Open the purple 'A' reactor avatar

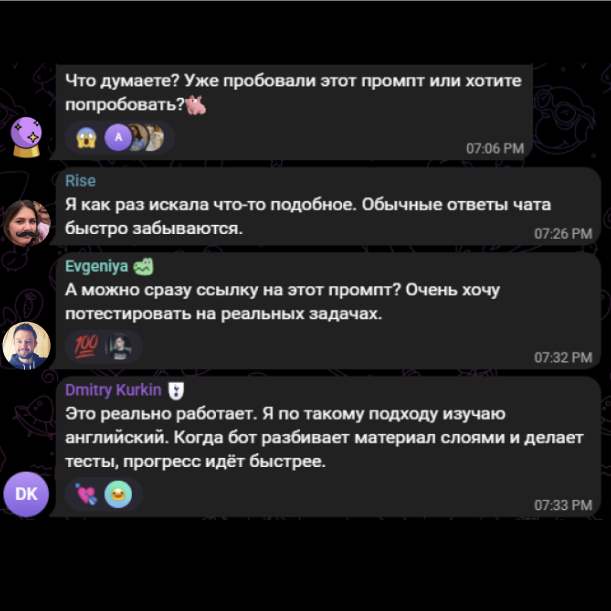click(x=118, y=138)
